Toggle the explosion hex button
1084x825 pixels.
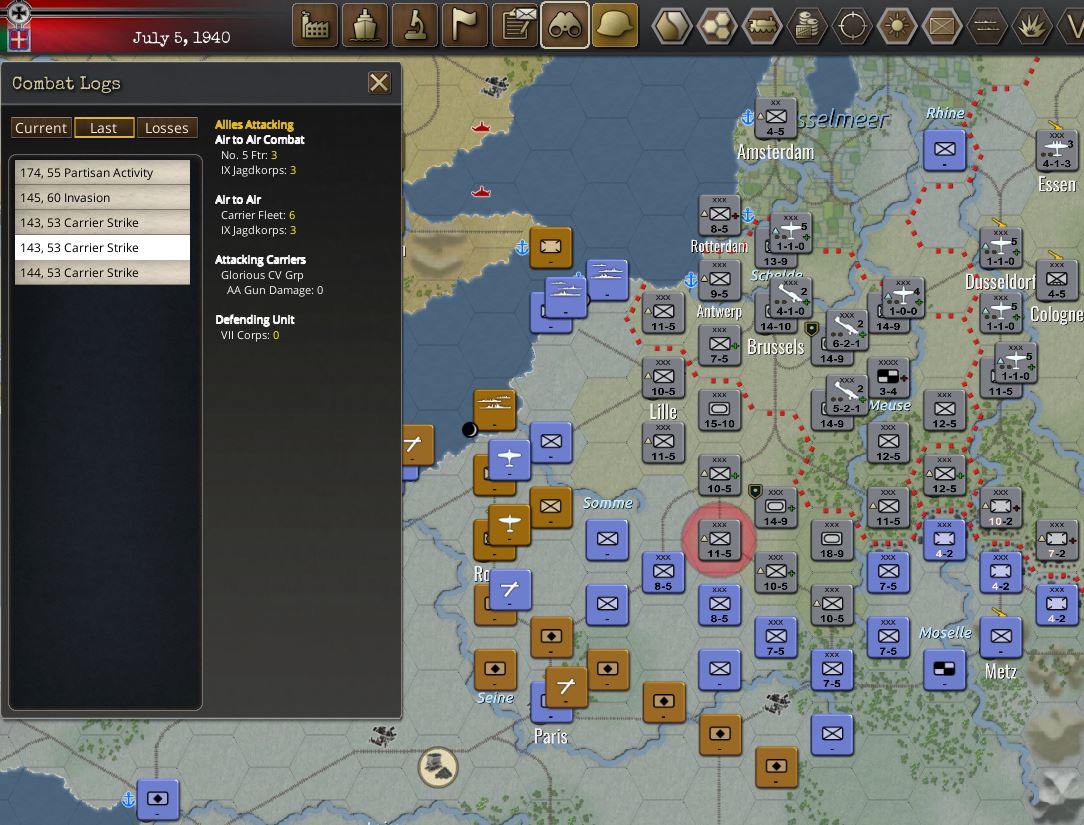1031,26
